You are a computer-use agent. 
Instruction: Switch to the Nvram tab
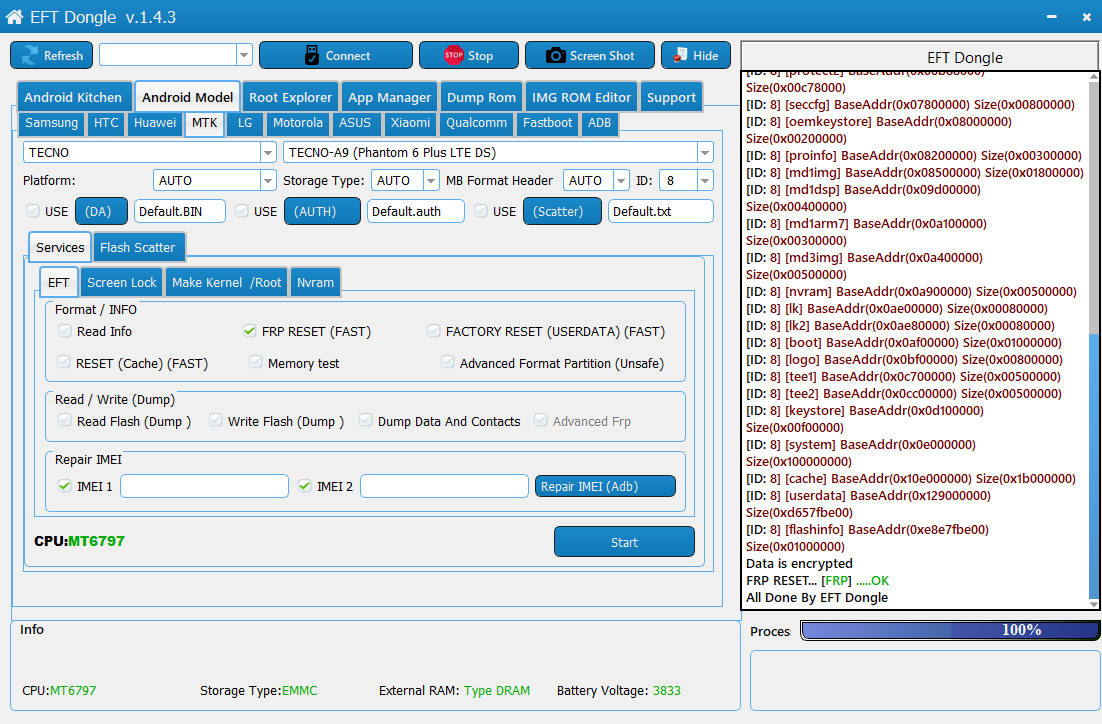(315, 283)
